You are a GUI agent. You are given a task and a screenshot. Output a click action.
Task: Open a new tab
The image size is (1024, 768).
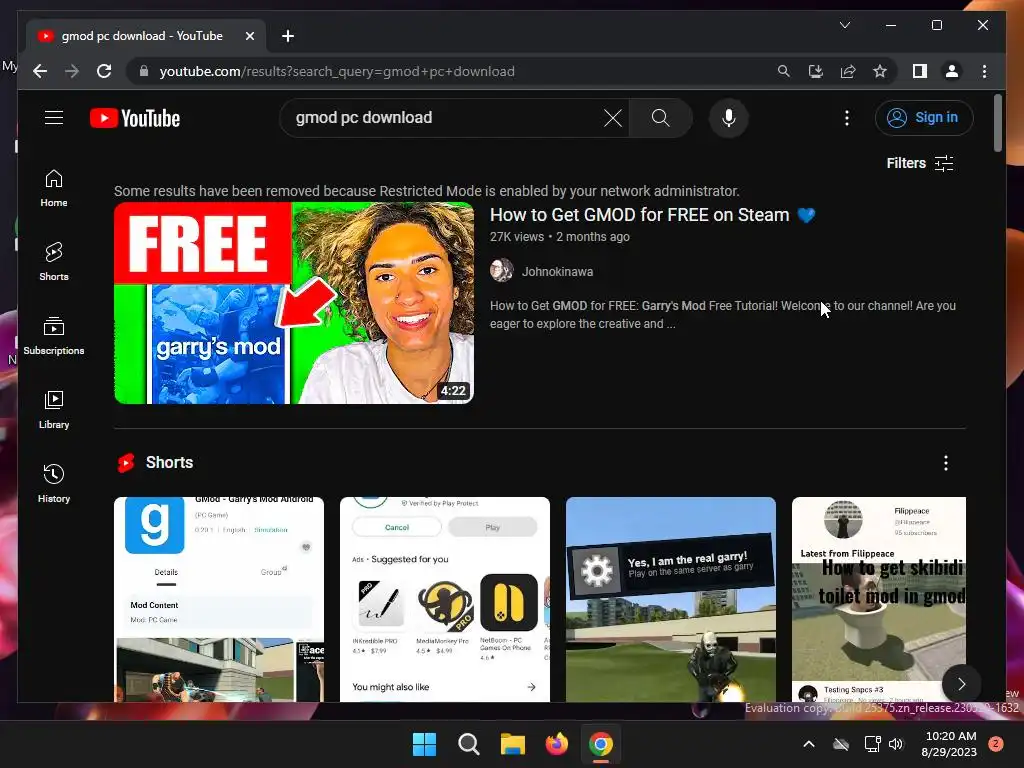288,37
